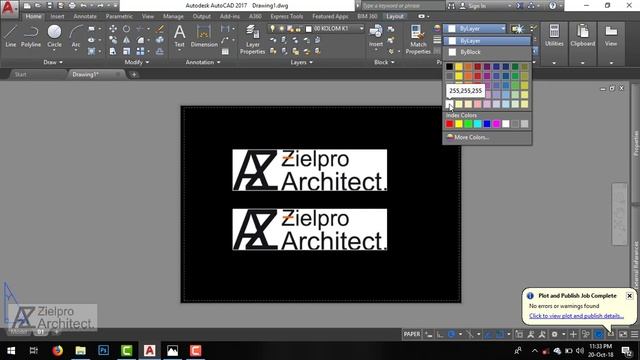The height and width of the screenshot is (360, 640).
Task: Expand the Annotation panel
Action: 203,62
